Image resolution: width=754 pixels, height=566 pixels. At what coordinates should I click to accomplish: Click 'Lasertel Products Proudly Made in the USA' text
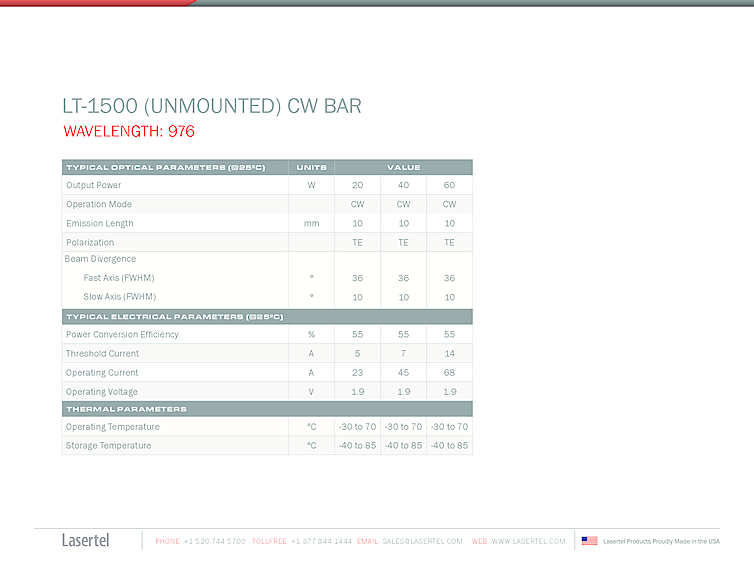661,541
